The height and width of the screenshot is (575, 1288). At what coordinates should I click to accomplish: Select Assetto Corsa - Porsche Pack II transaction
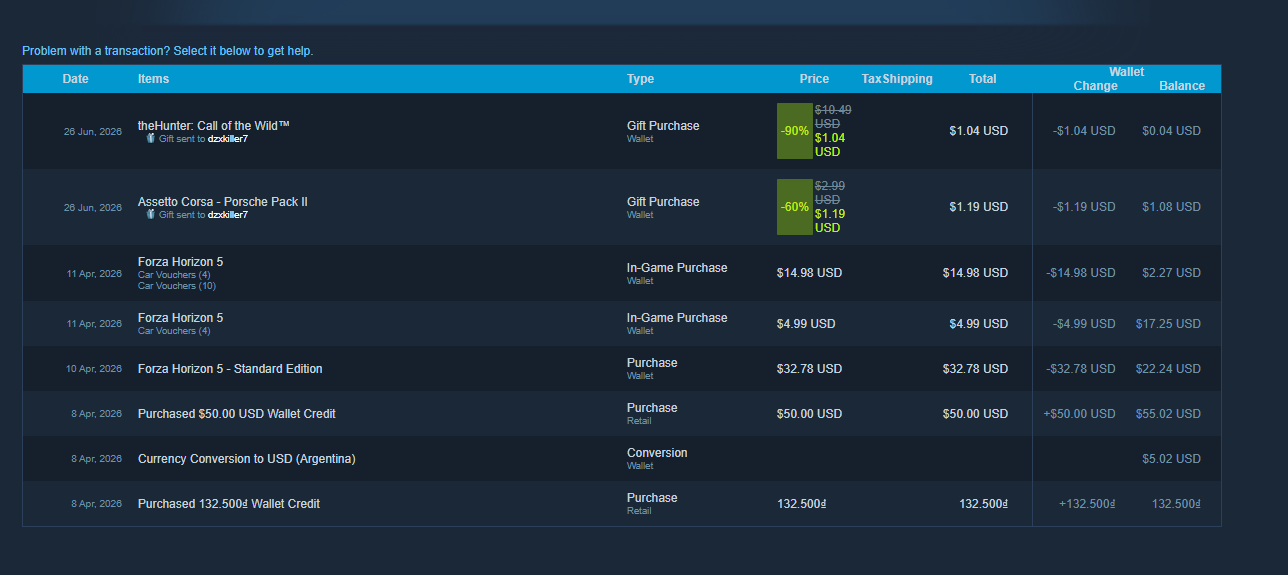(621, 207)
